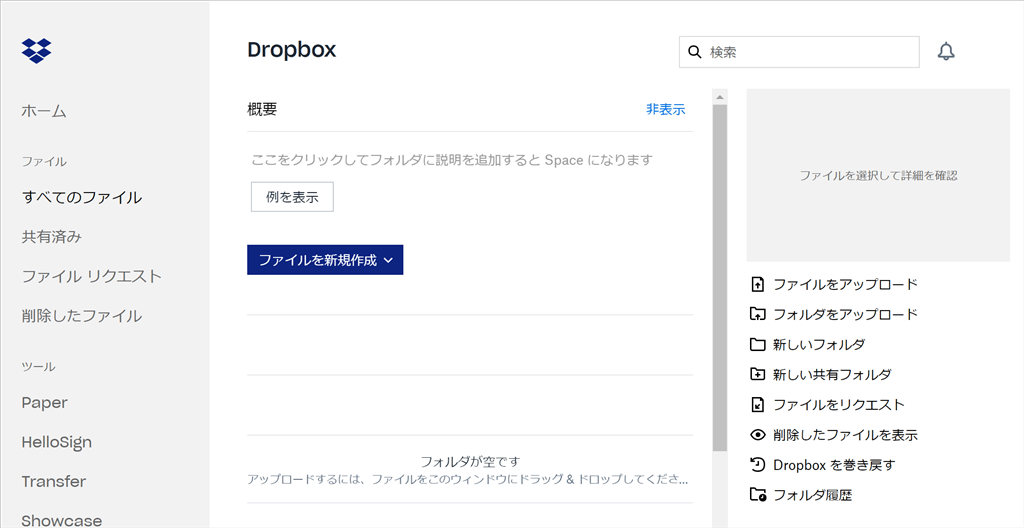1024x528 pixels.
Task: Open Paper in the sidebar tools
Action: point(44,403)
